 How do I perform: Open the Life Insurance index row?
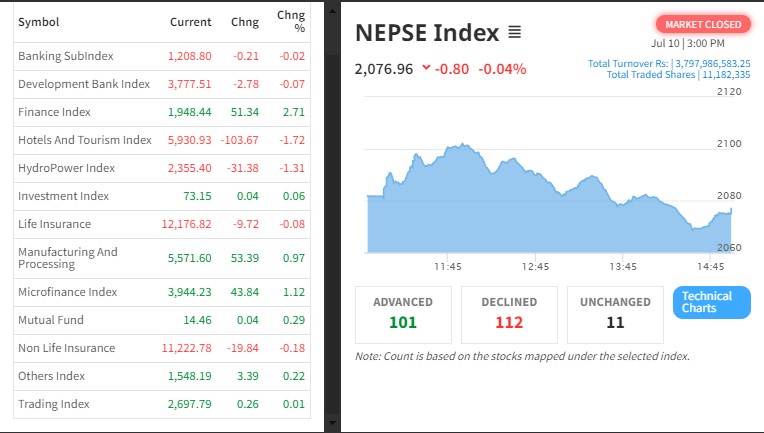click(54, 224)
